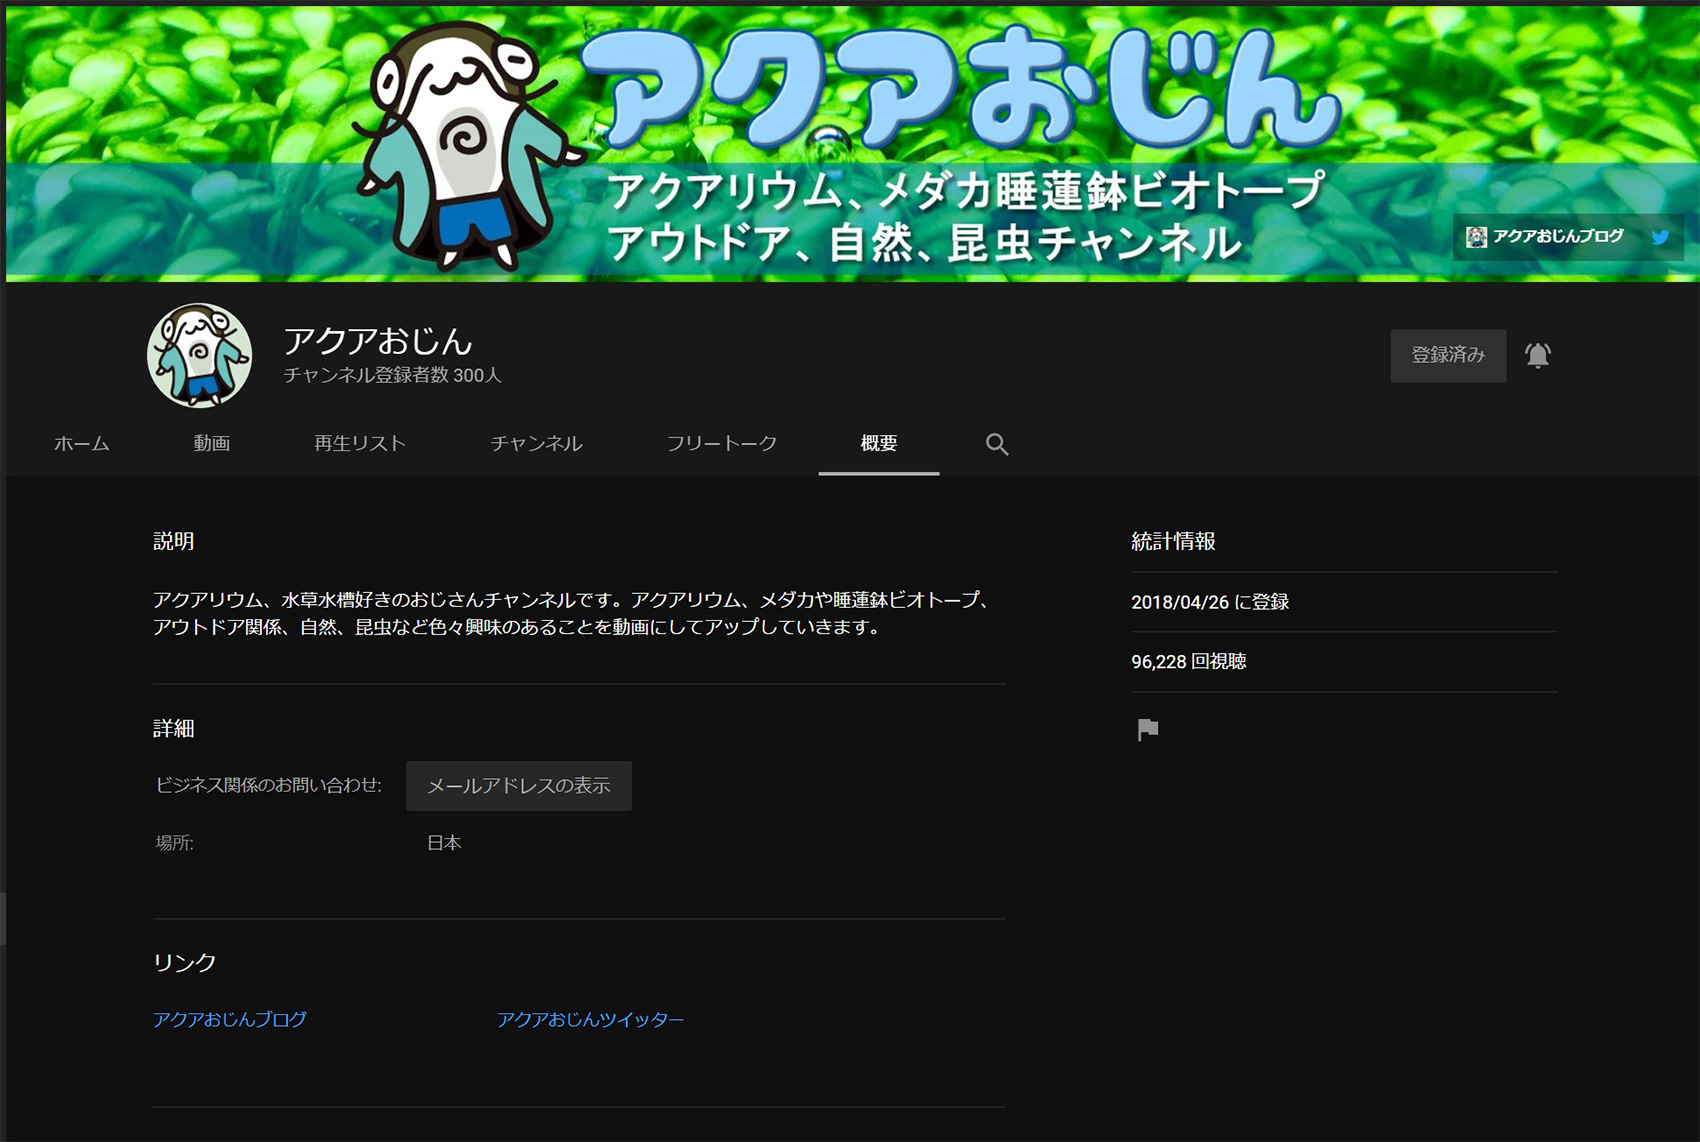Open the ホーム tab
Screen dimensions: 1700x1142
point(82,443)
